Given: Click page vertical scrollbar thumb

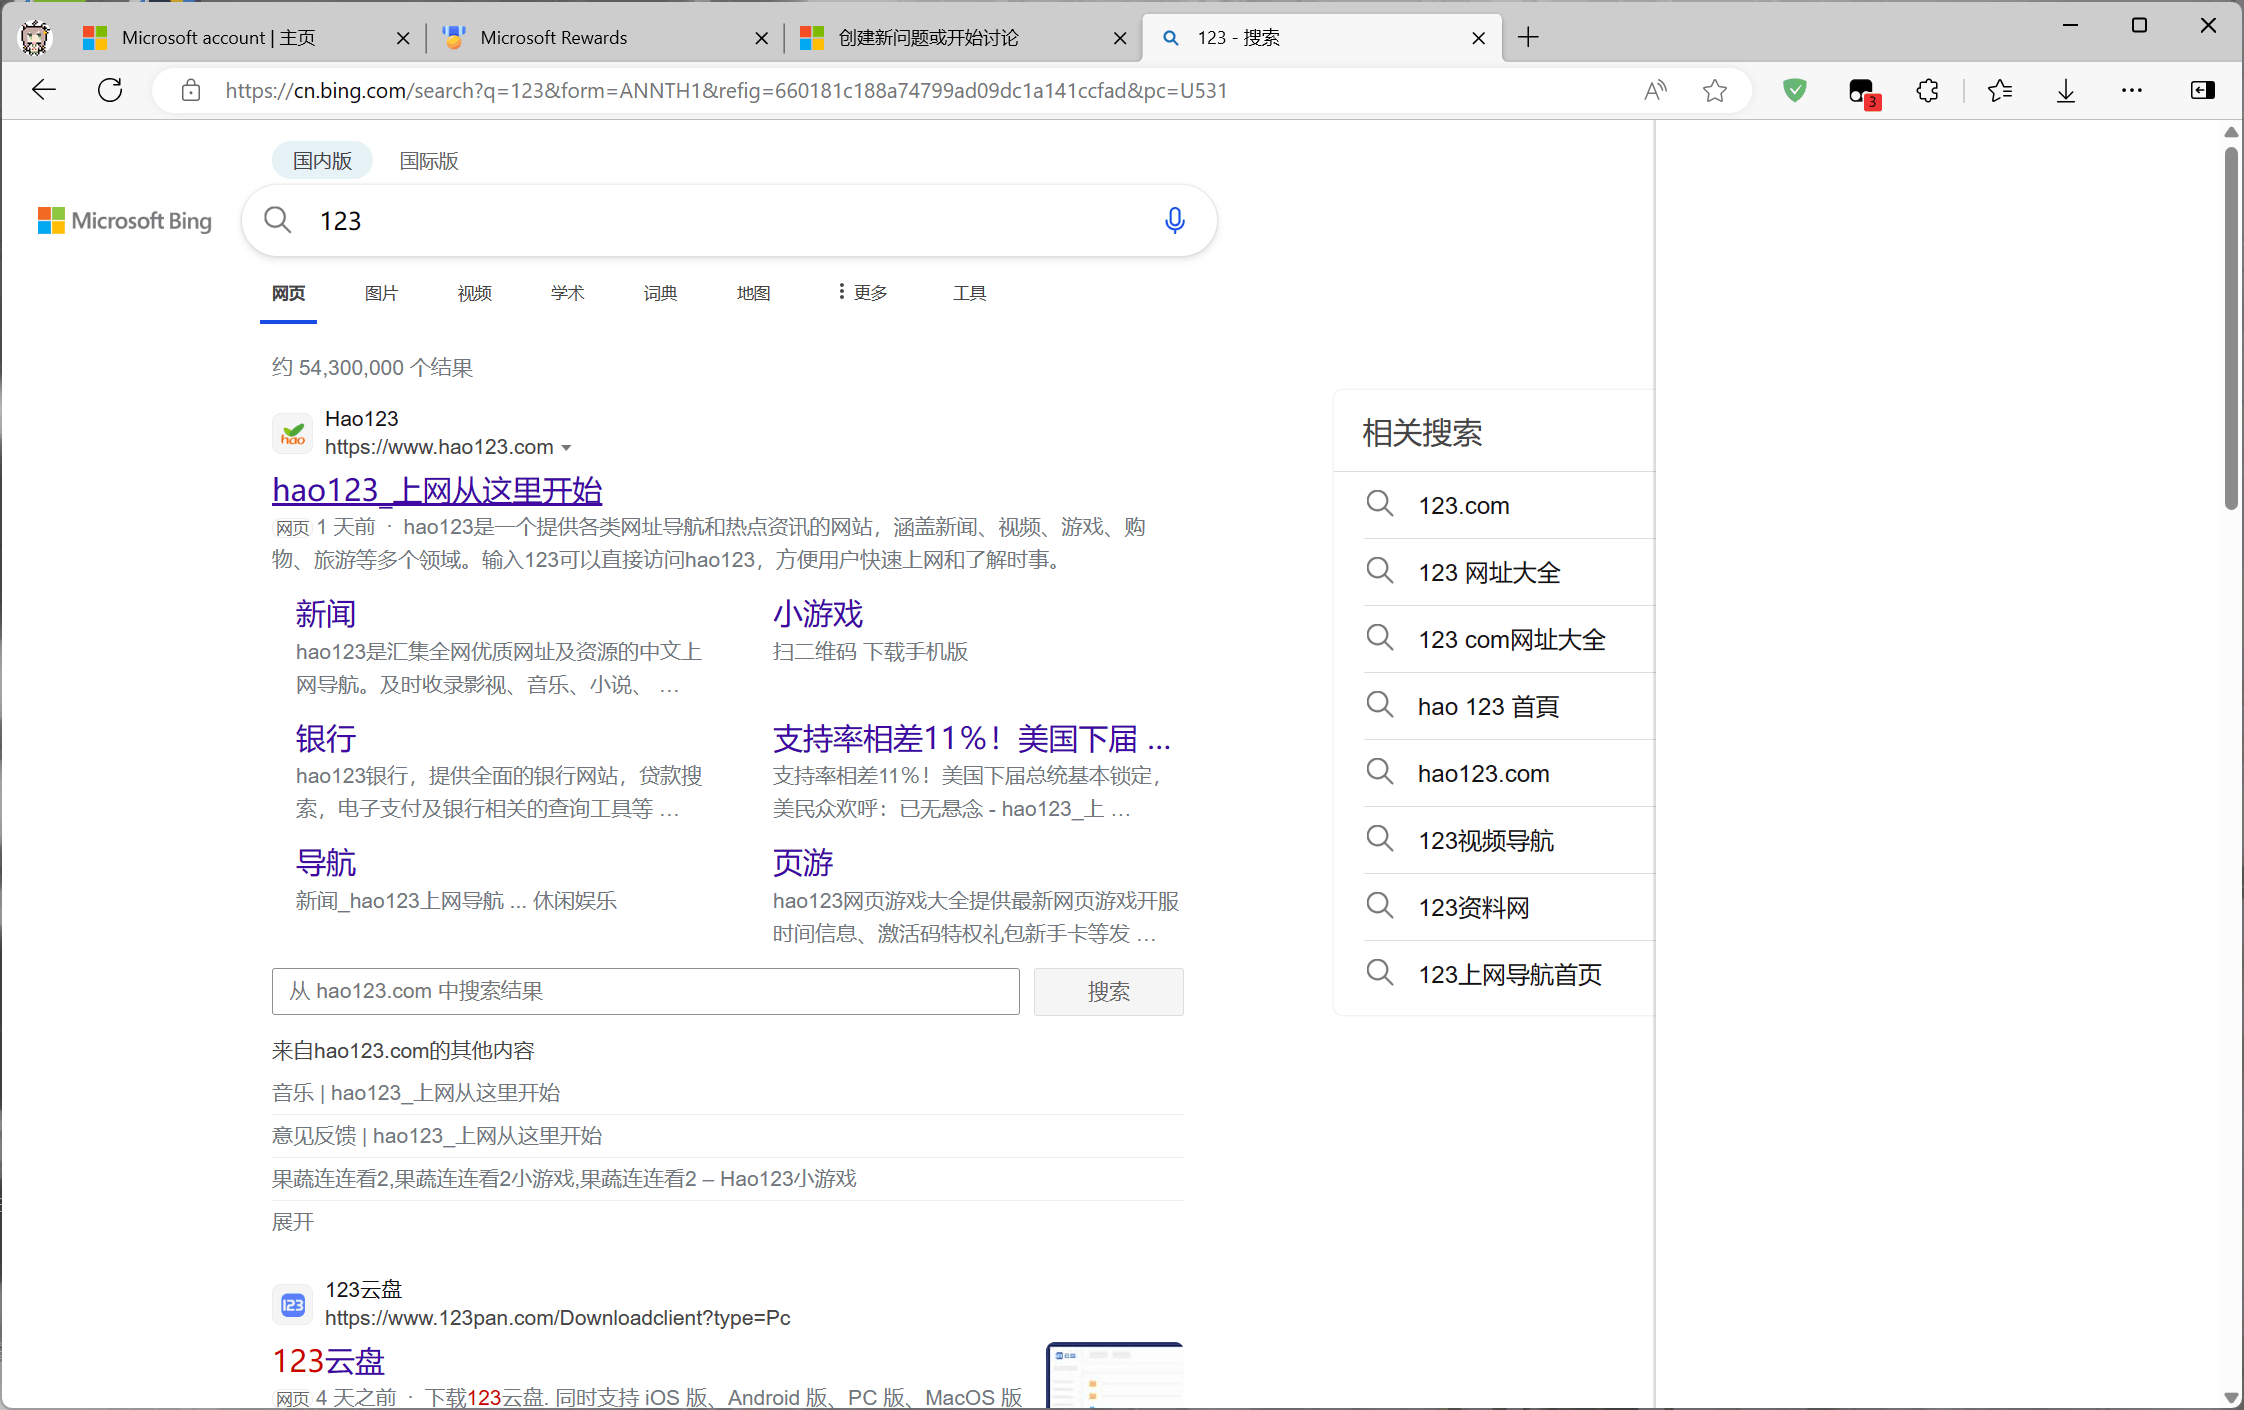Looking at the screenshot, I should click(2231, 330).
